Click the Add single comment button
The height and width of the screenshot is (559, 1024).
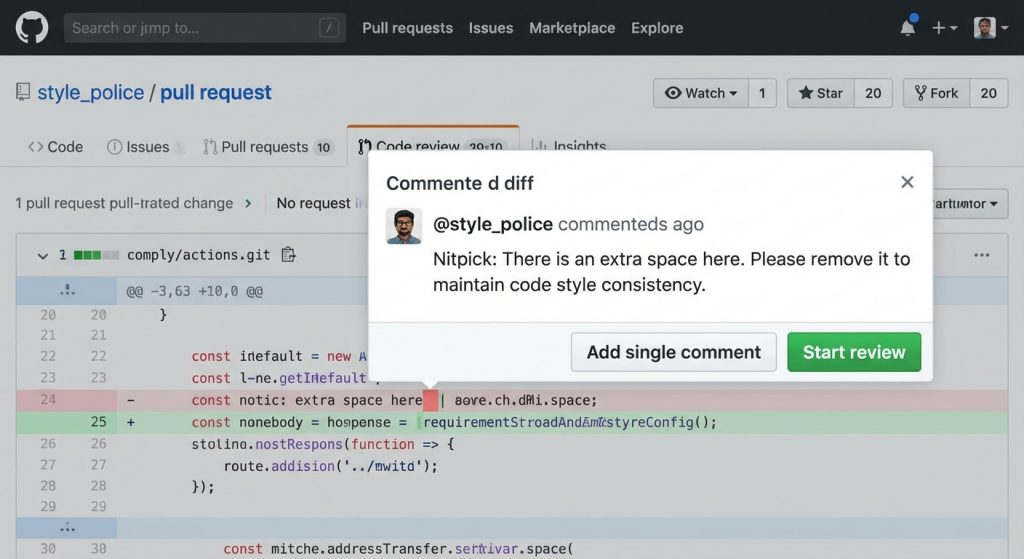(x=673, y=352)
